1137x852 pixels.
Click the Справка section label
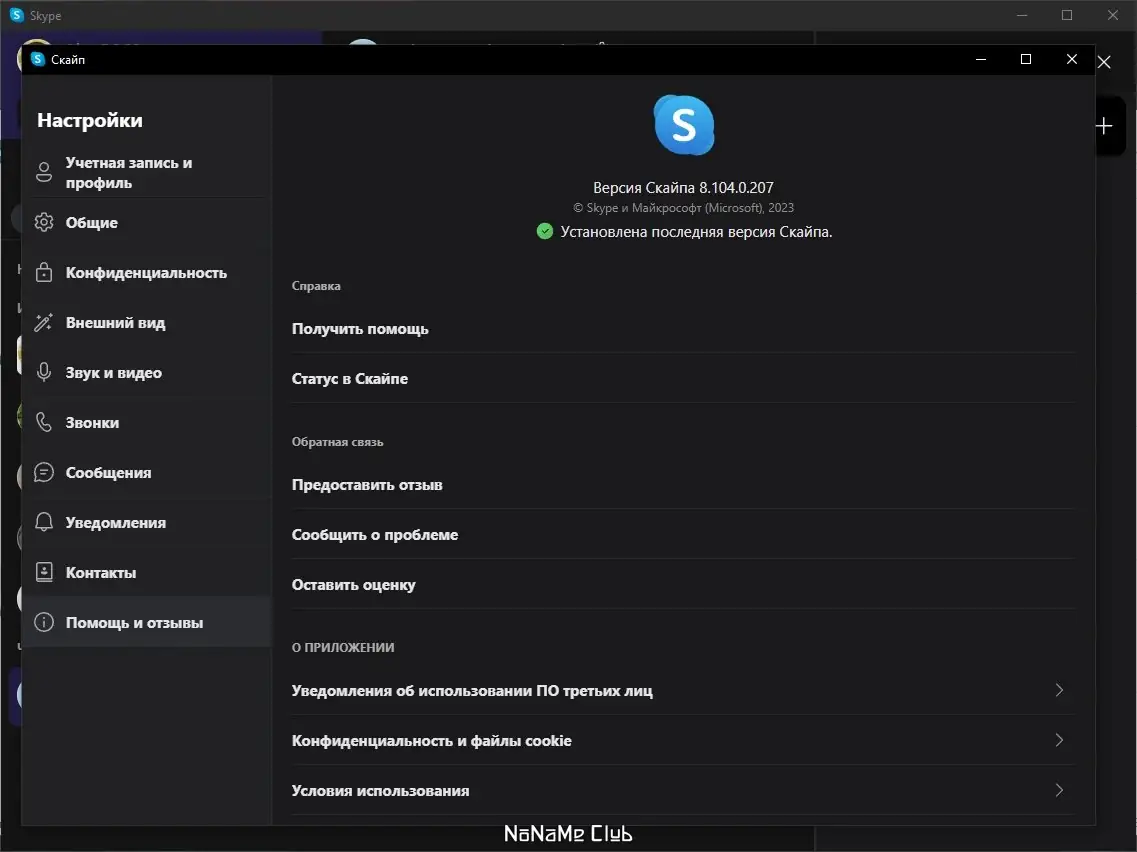pos(315,286)
